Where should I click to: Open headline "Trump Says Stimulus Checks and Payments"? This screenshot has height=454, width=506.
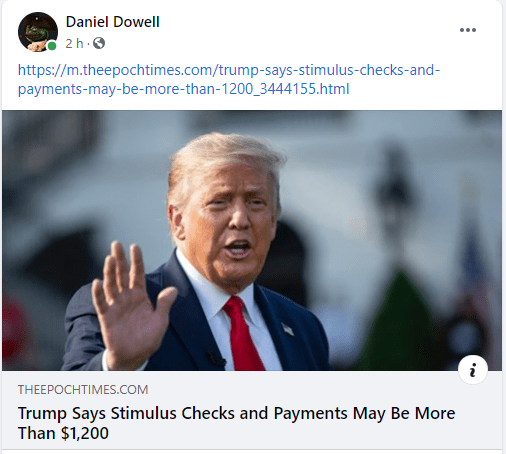click(x=182, y=413)
